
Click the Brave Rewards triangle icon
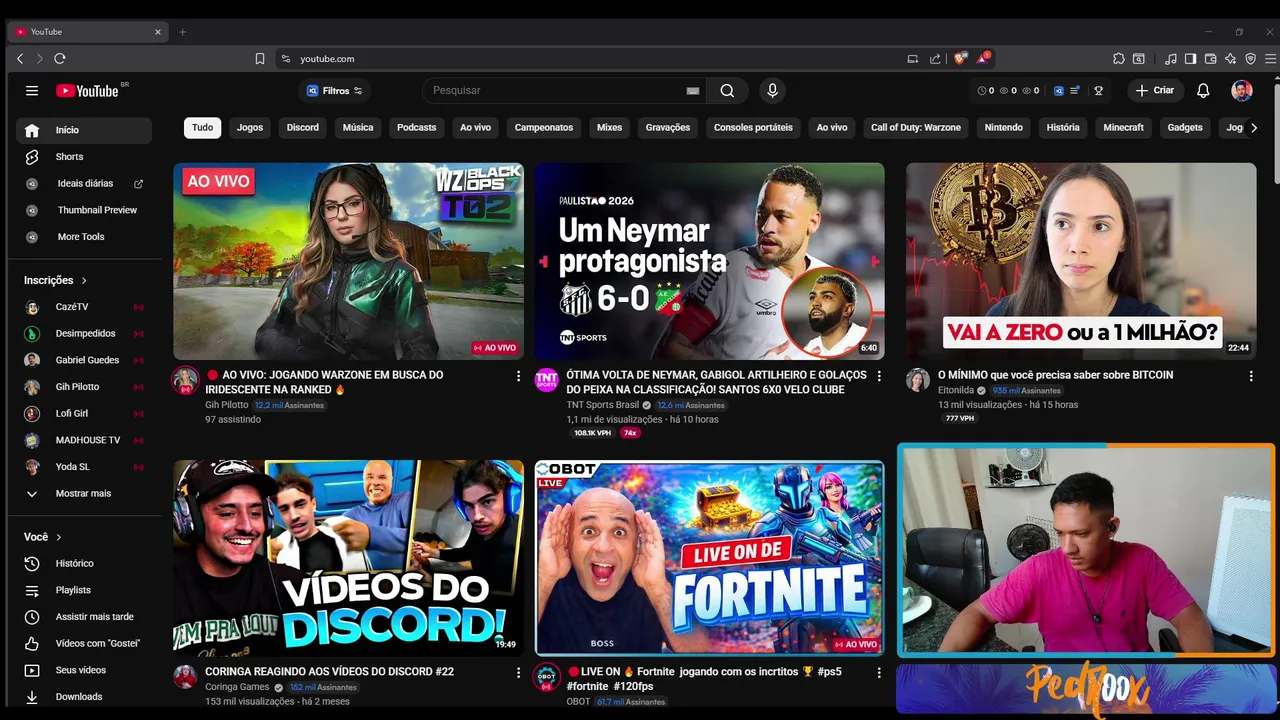[984, 59]
